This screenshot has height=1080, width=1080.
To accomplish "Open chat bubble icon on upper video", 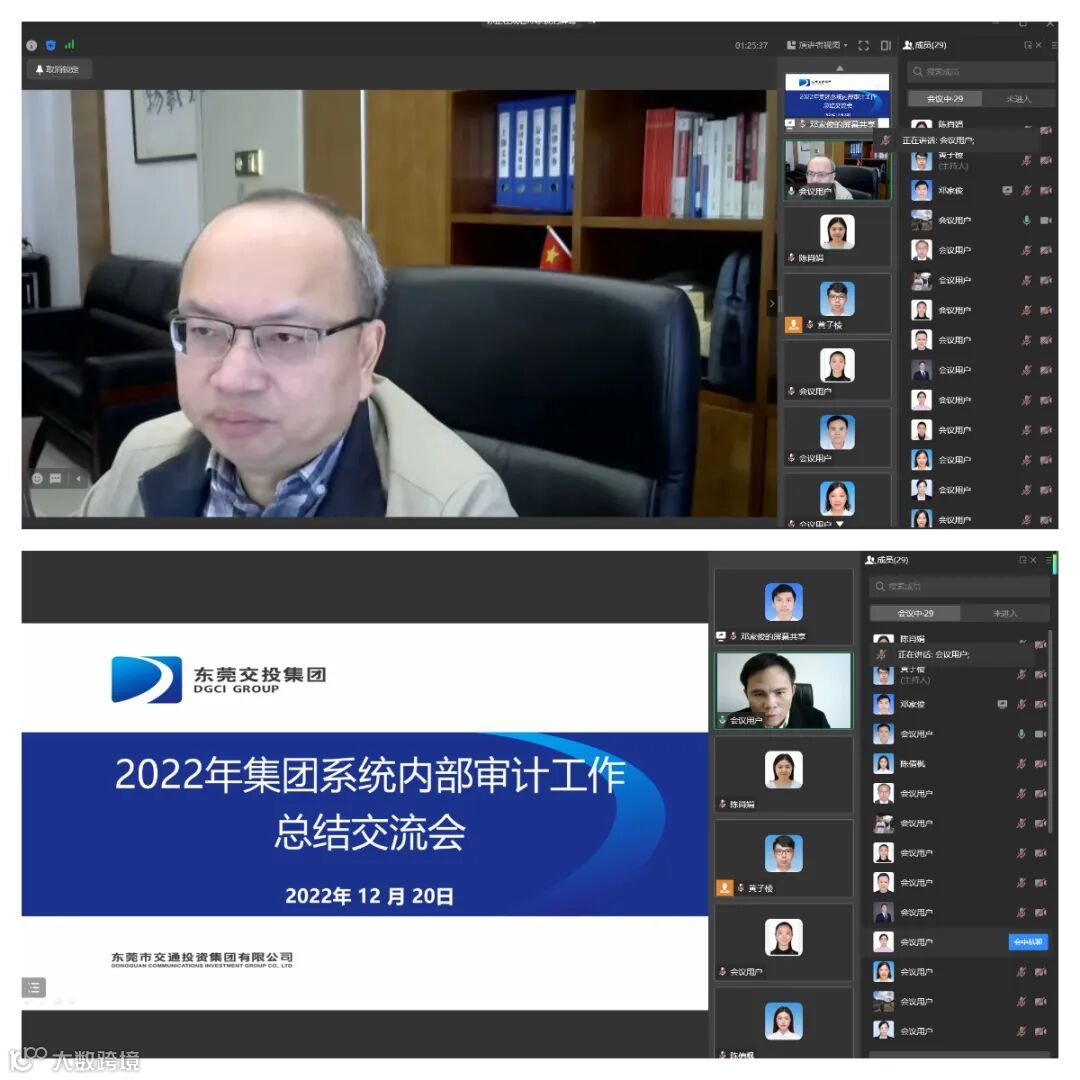I will click(56, 478).
